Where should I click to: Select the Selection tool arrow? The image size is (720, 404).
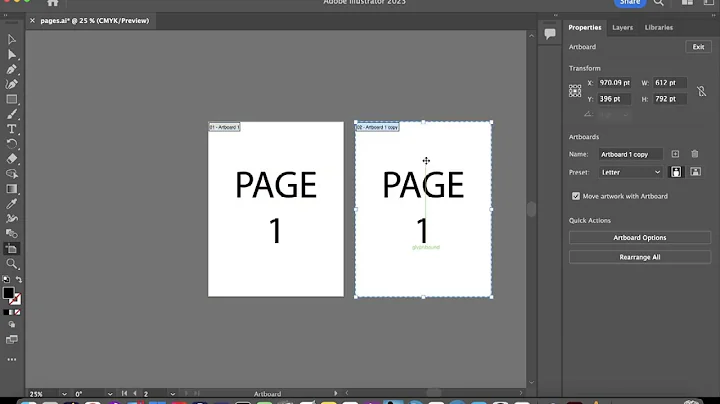[11, 39]
